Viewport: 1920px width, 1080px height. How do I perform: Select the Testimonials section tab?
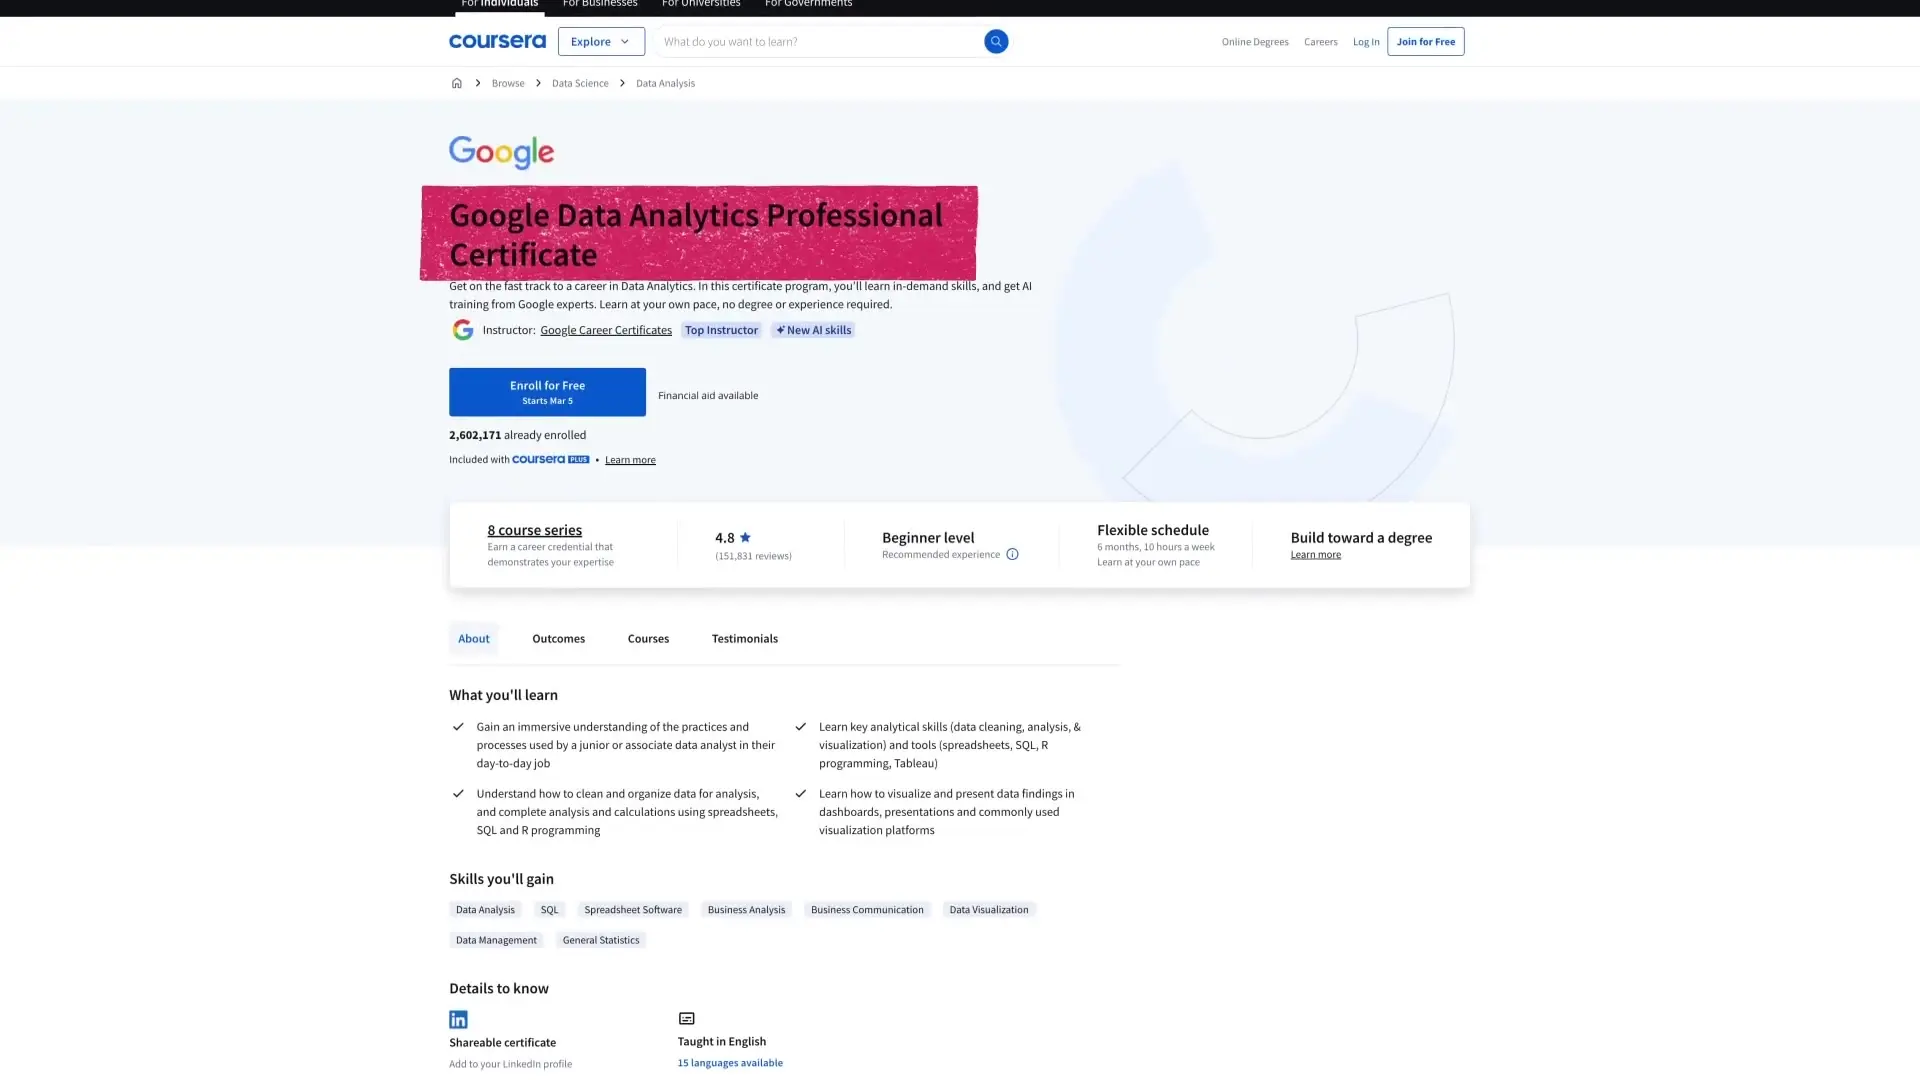pyautogui.click(x=744, y=638)
